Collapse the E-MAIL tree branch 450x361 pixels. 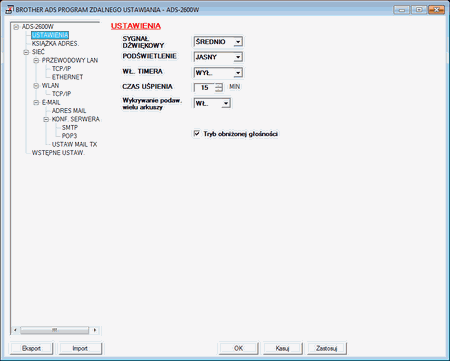tap(36, 103)
